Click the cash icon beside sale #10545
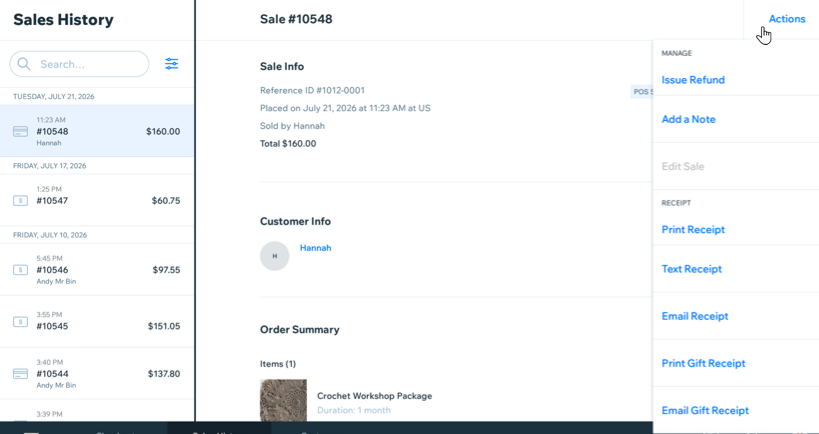This screenshot has height=434, width=819. click(x=20, y=322)
